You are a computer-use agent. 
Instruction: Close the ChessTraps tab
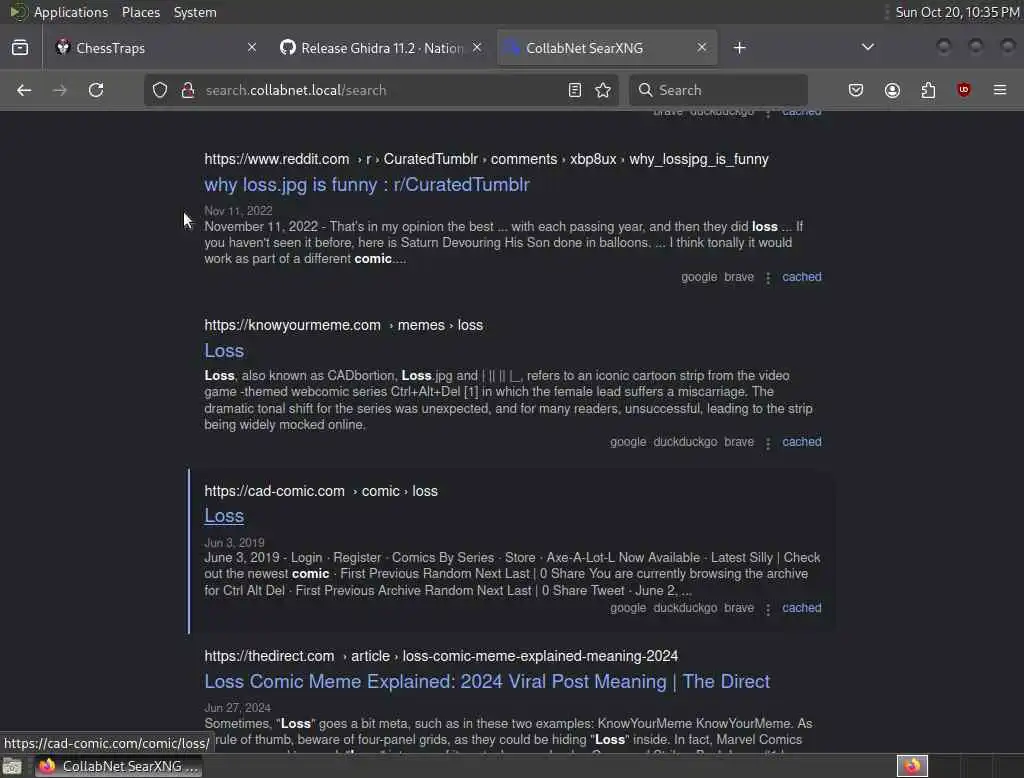252,48
